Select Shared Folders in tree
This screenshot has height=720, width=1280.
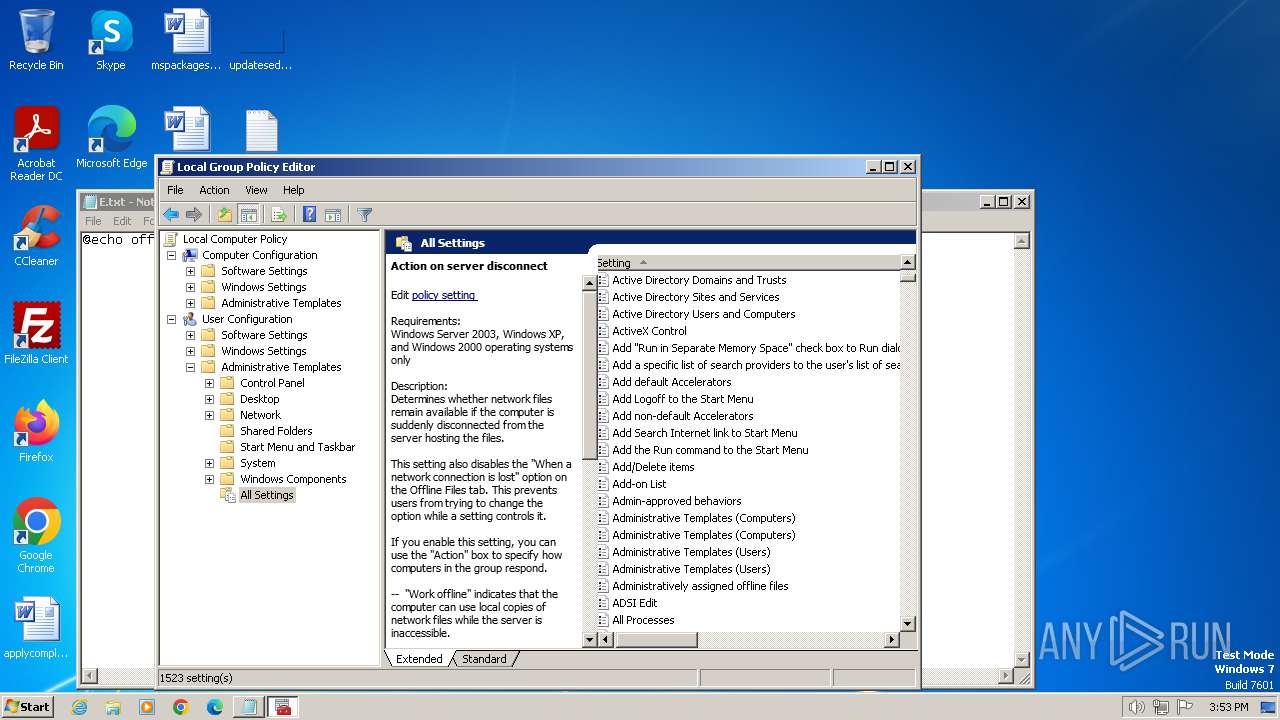click(276, 431)
